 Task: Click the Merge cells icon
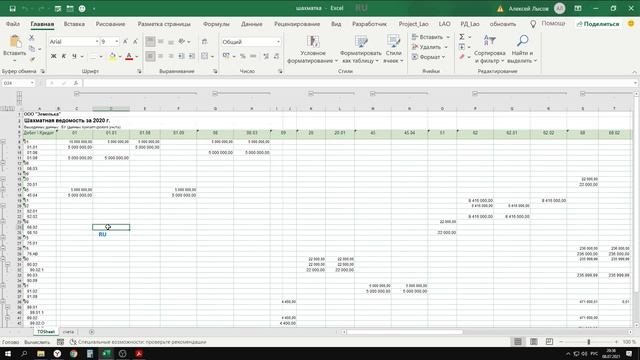(x=204, y=56)
